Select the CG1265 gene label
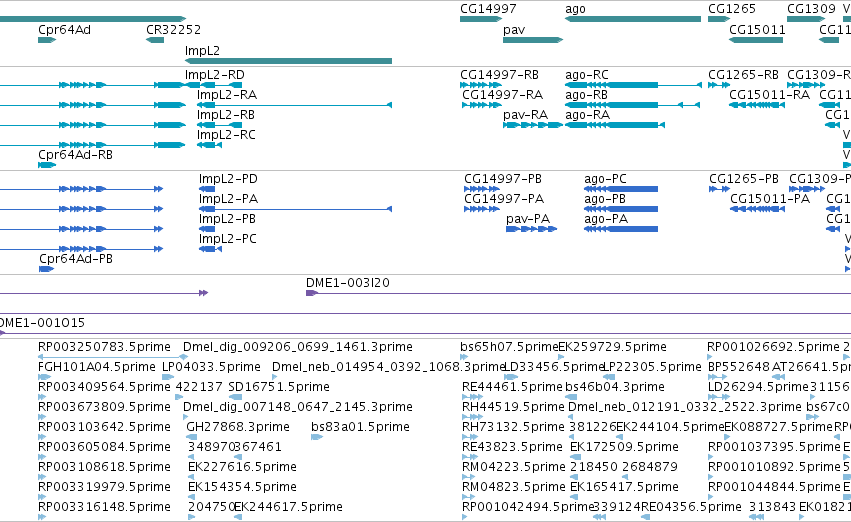Viewport: 851px width, 522px height. [732, 9]
